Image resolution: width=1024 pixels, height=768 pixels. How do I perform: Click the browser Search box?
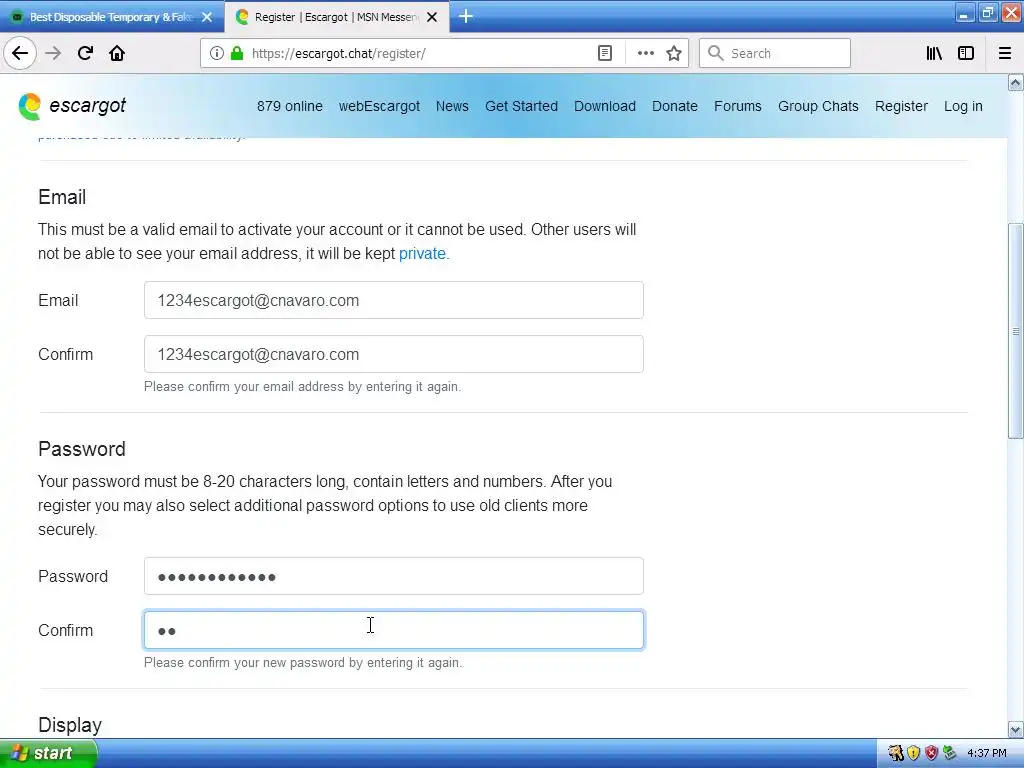pos(775,53)
